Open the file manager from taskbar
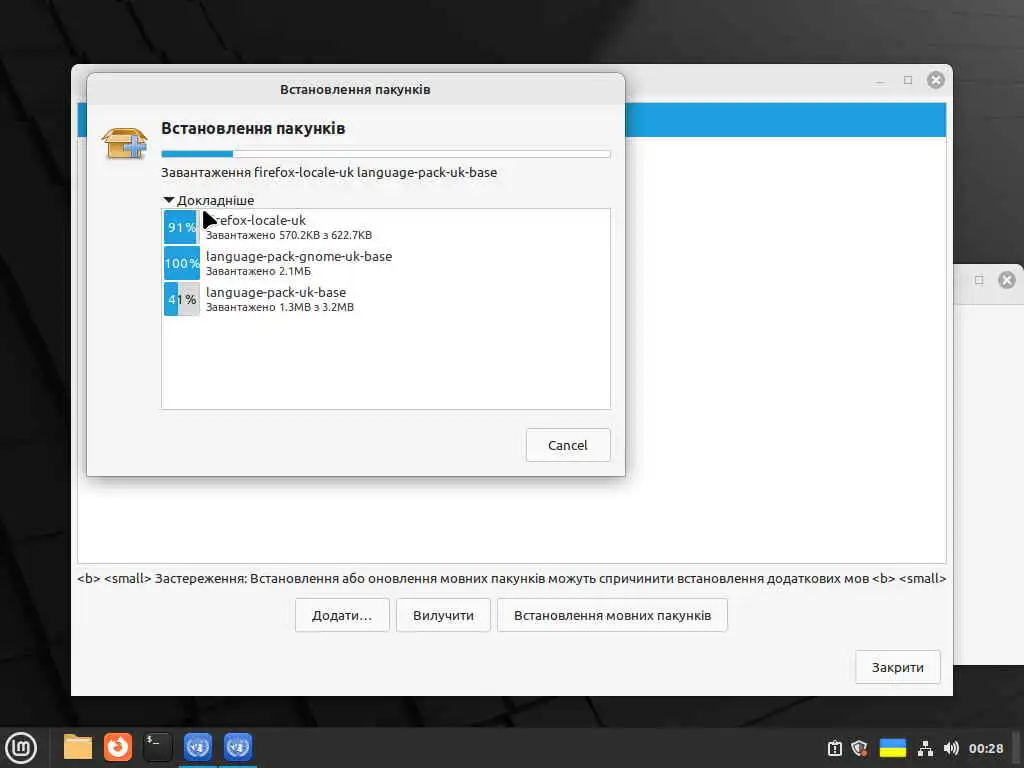The width and height of the screenshot is (1024, 768). click(78, 747)
